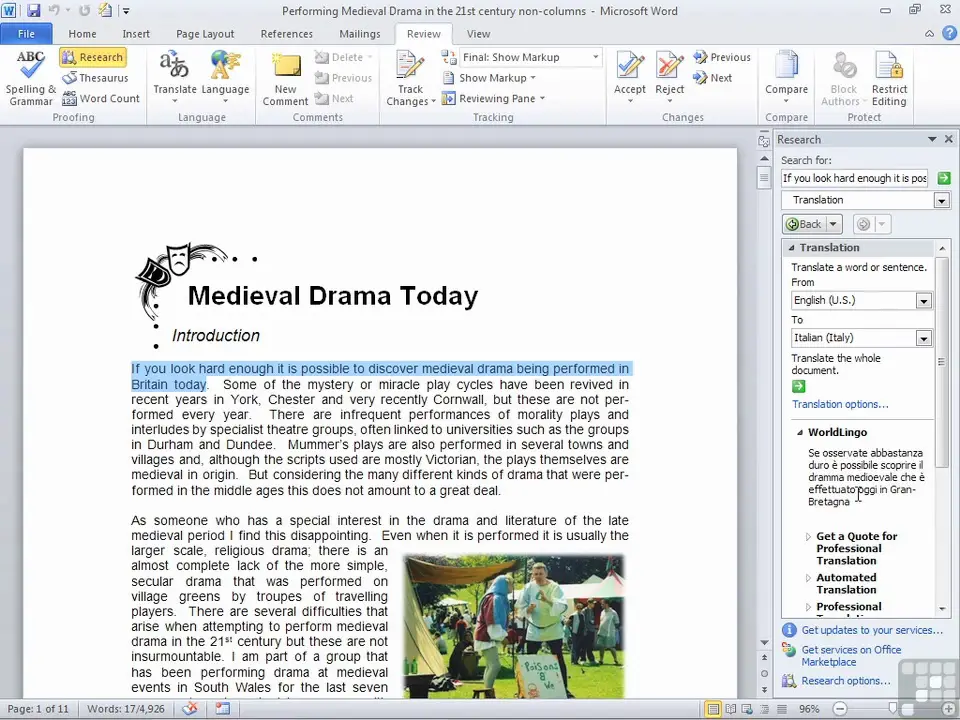960x720 pixels.
Task: Toggle Track Changes
Action: coord(410,78)
